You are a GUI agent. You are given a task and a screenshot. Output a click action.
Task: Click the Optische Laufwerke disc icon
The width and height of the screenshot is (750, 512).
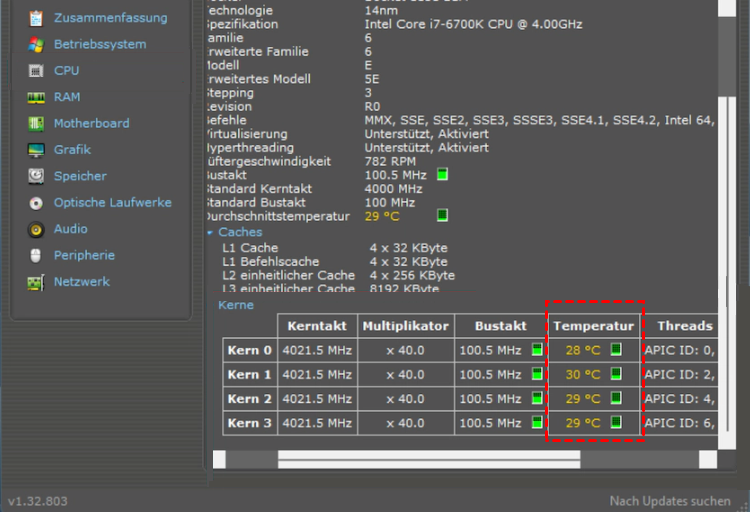[36, 203]
